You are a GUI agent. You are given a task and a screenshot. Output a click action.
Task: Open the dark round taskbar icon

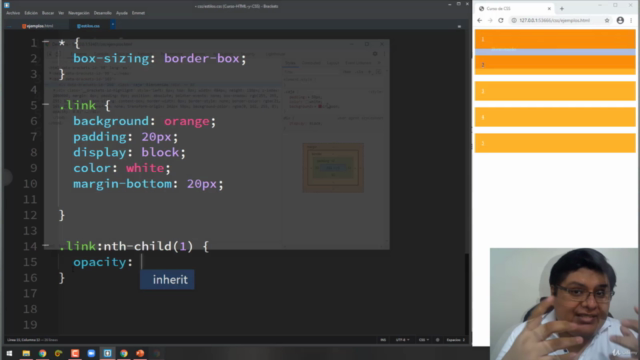[156, 353]
